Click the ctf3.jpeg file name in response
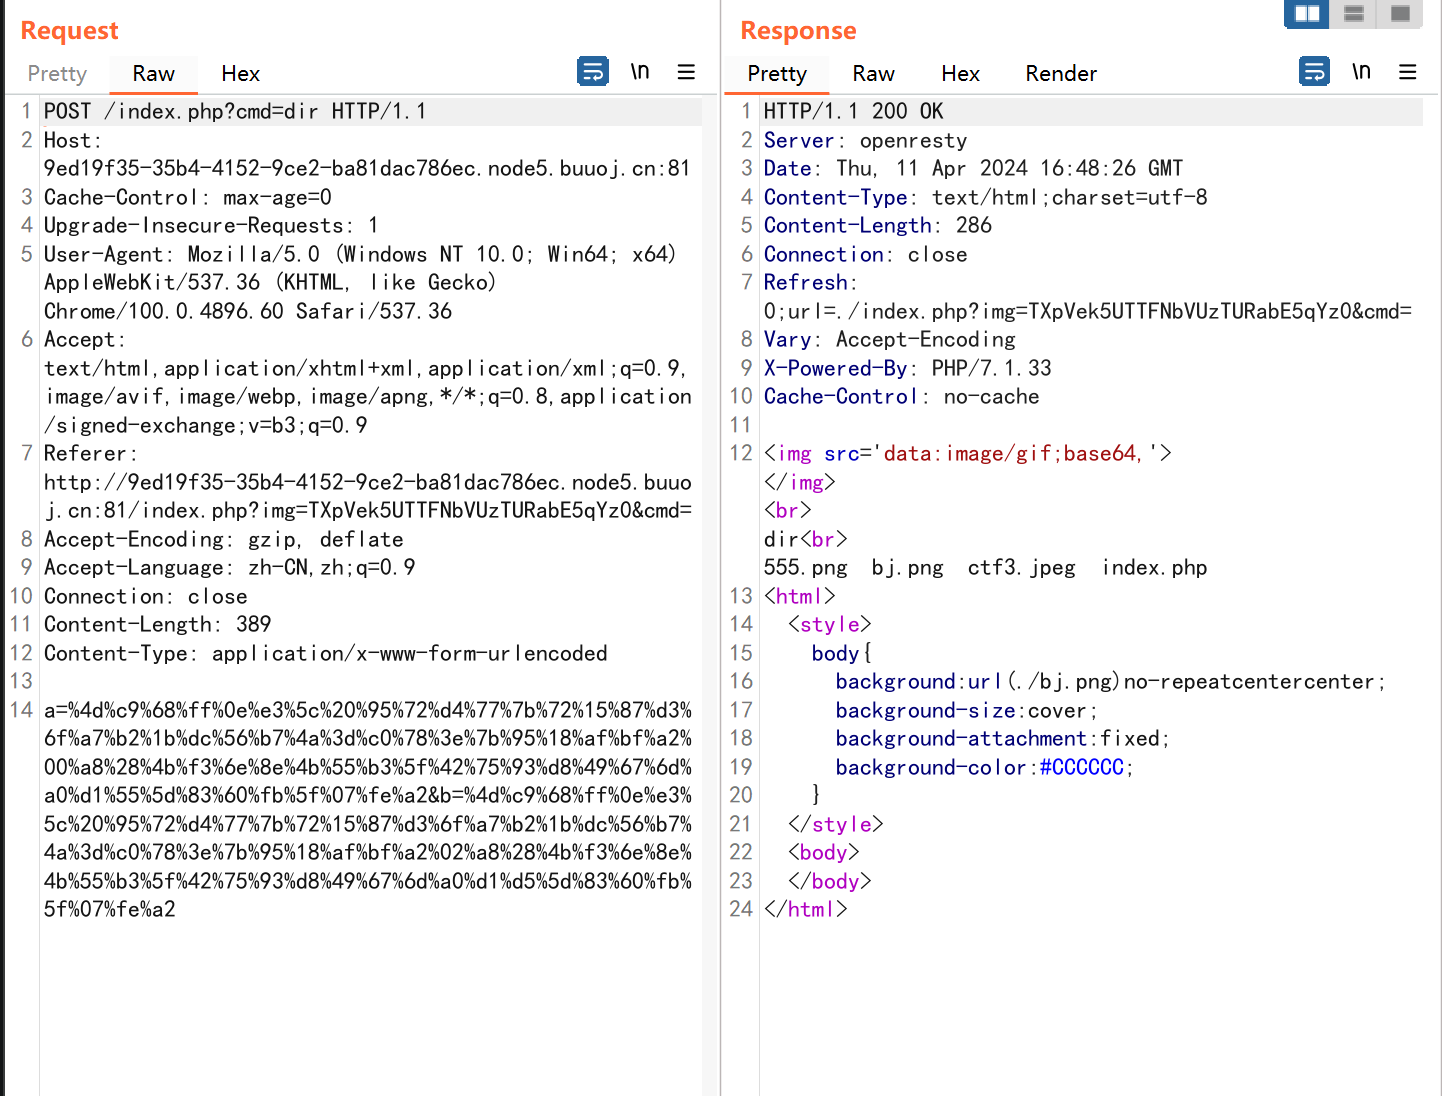The image size is (1442, 1096). pyautogui.click(x=1021, y=567)
